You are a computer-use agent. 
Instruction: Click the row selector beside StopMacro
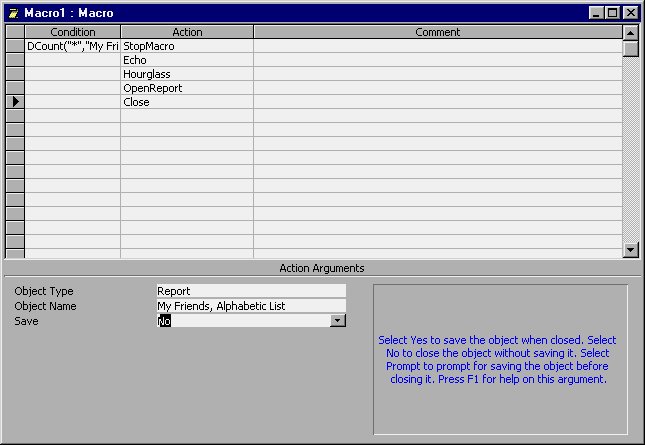[x=14, y=46]
